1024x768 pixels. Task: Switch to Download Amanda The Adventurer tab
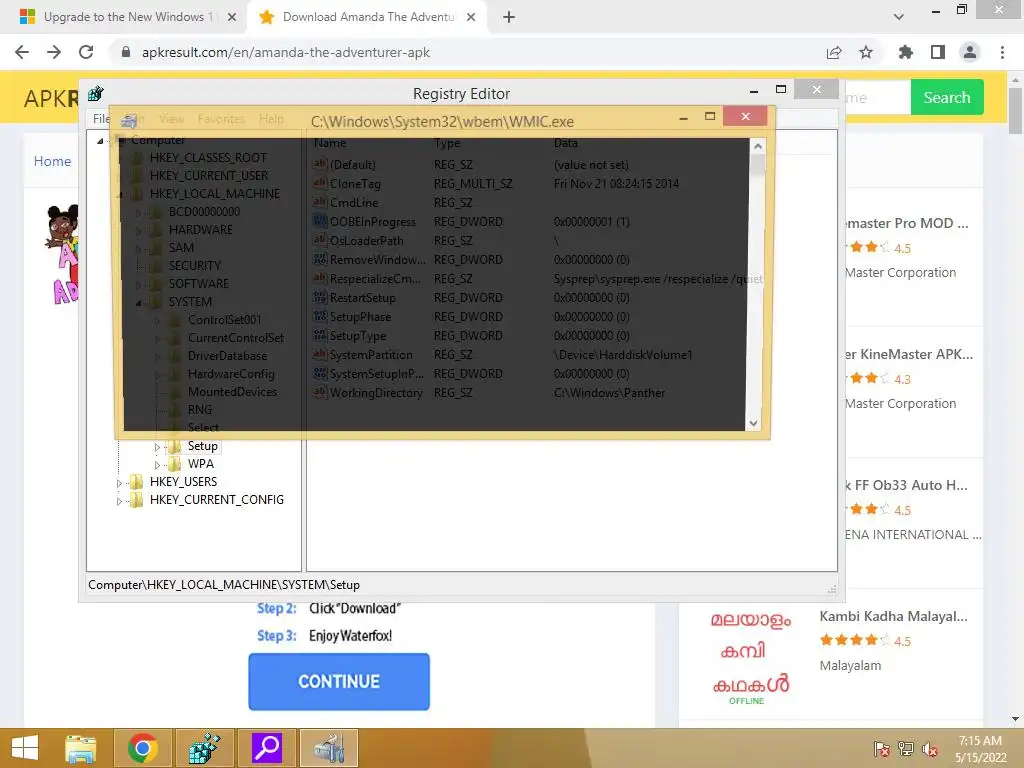(x=367, y=17)
